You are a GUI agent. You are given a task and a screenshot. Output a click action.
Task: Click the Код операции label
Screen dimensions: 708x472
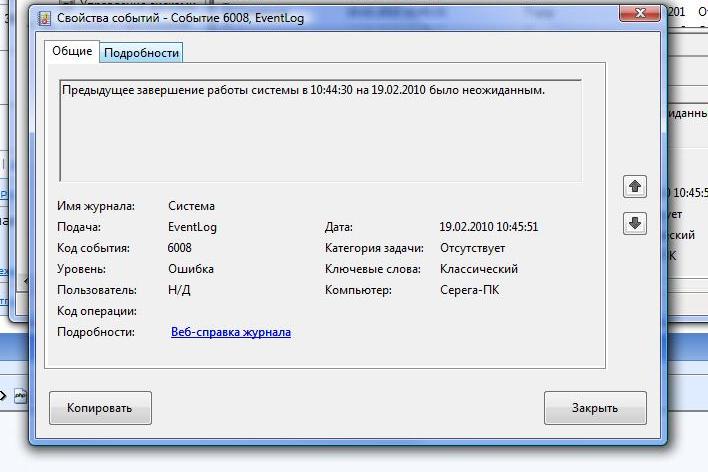click(97, 311)
